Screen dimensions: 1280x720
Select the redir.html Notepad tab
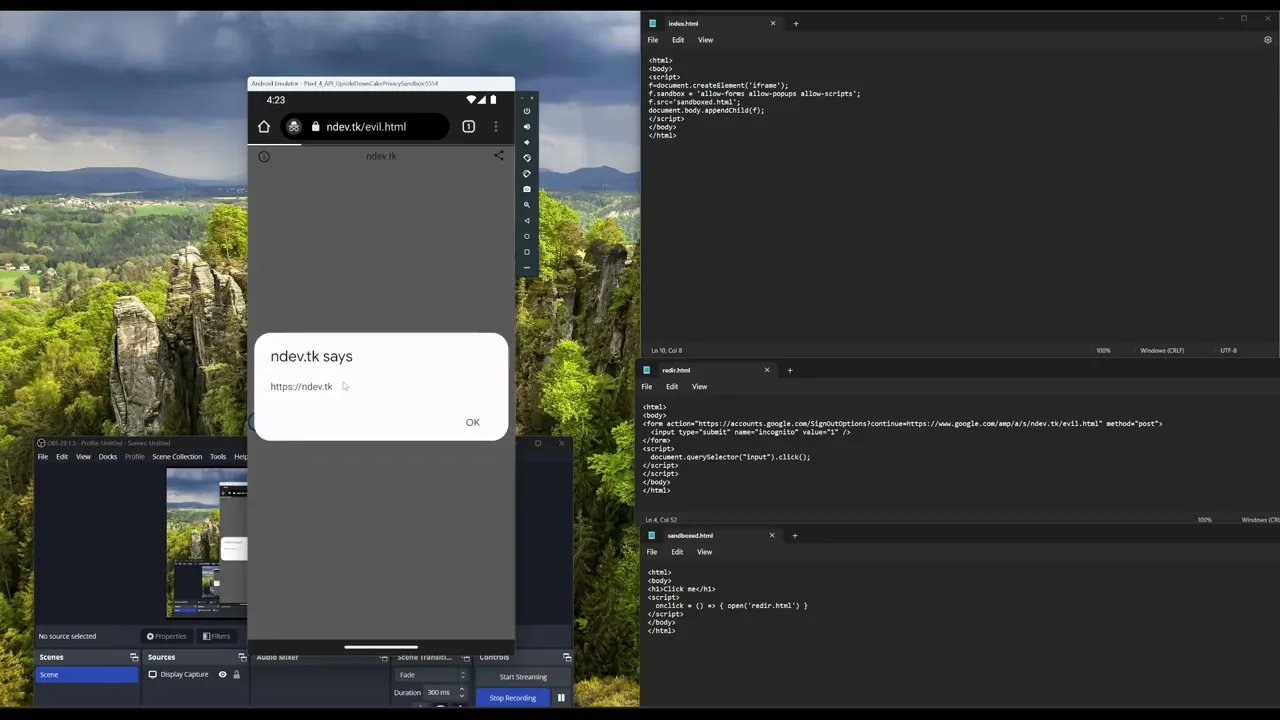click(x=706, y=370)
